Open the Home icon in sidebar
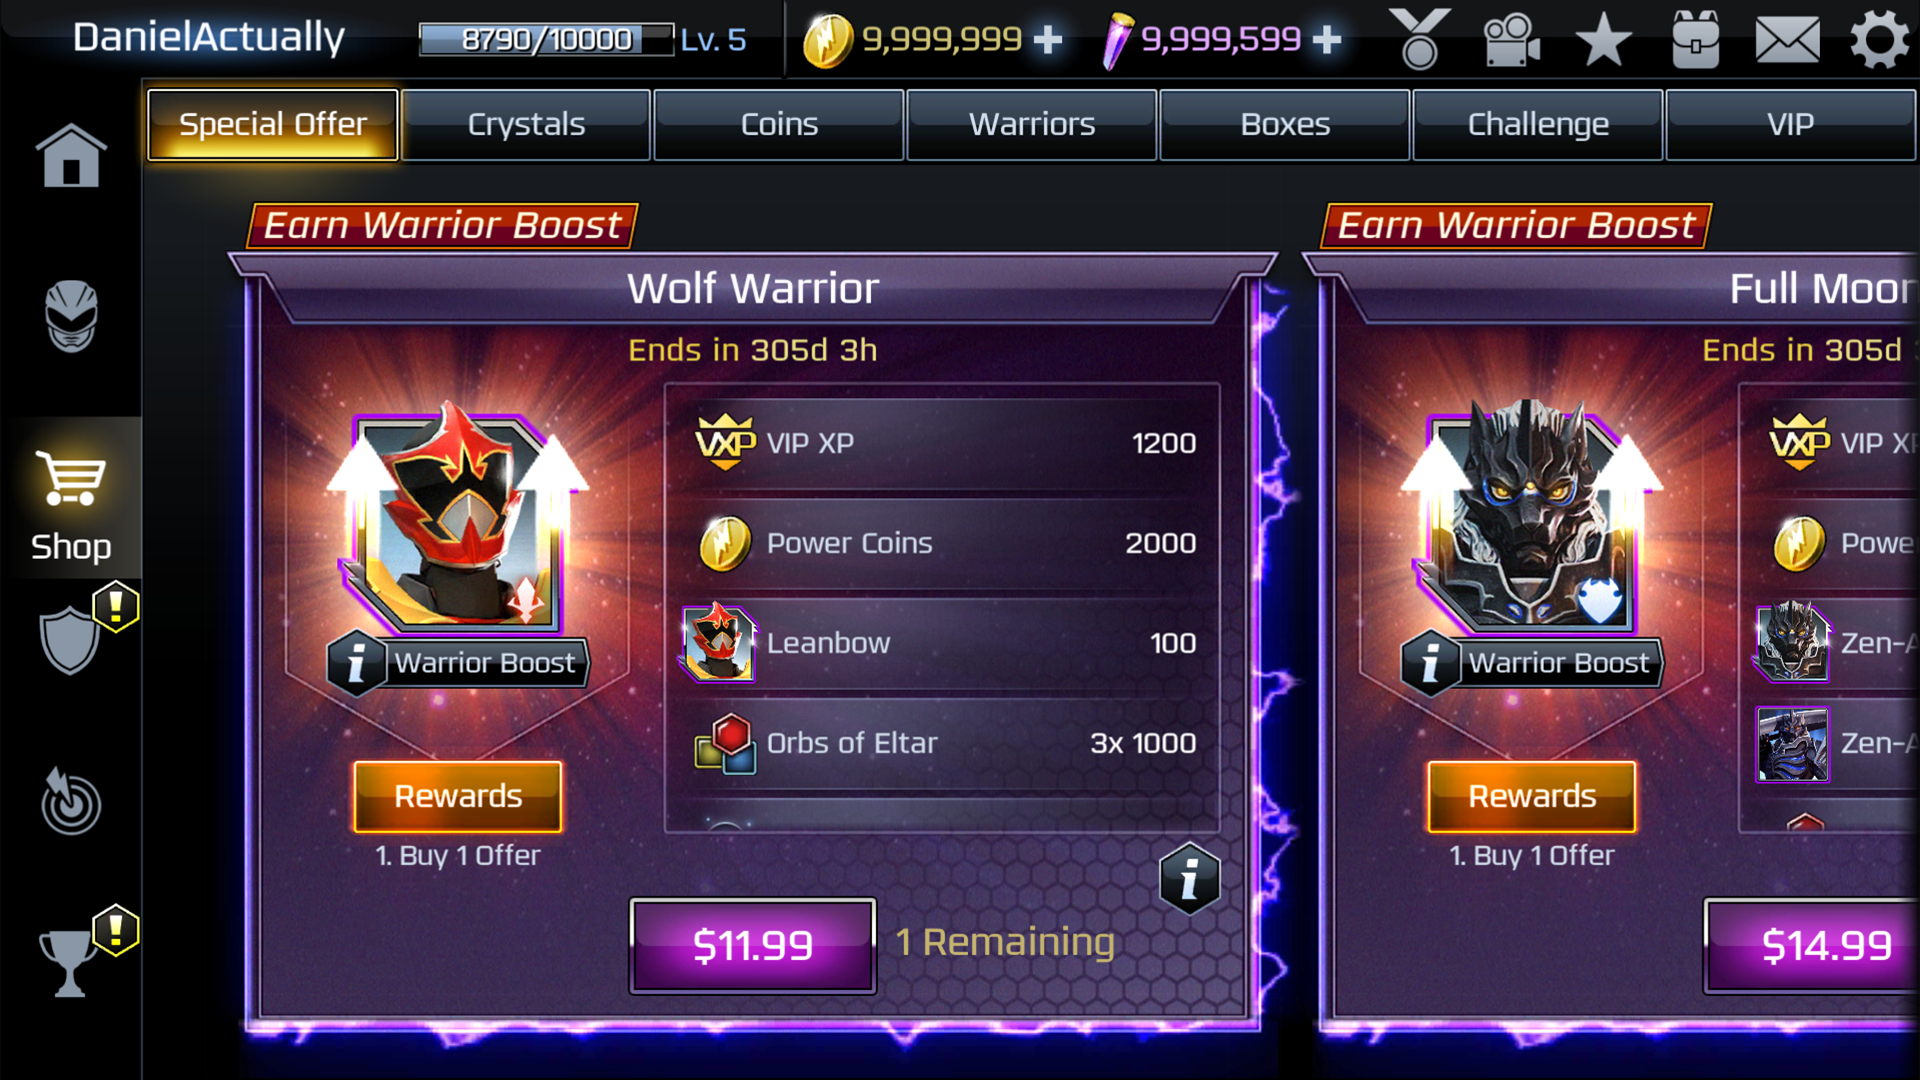The width and height of the screenshot is (1920, 1080). point(70,155)
